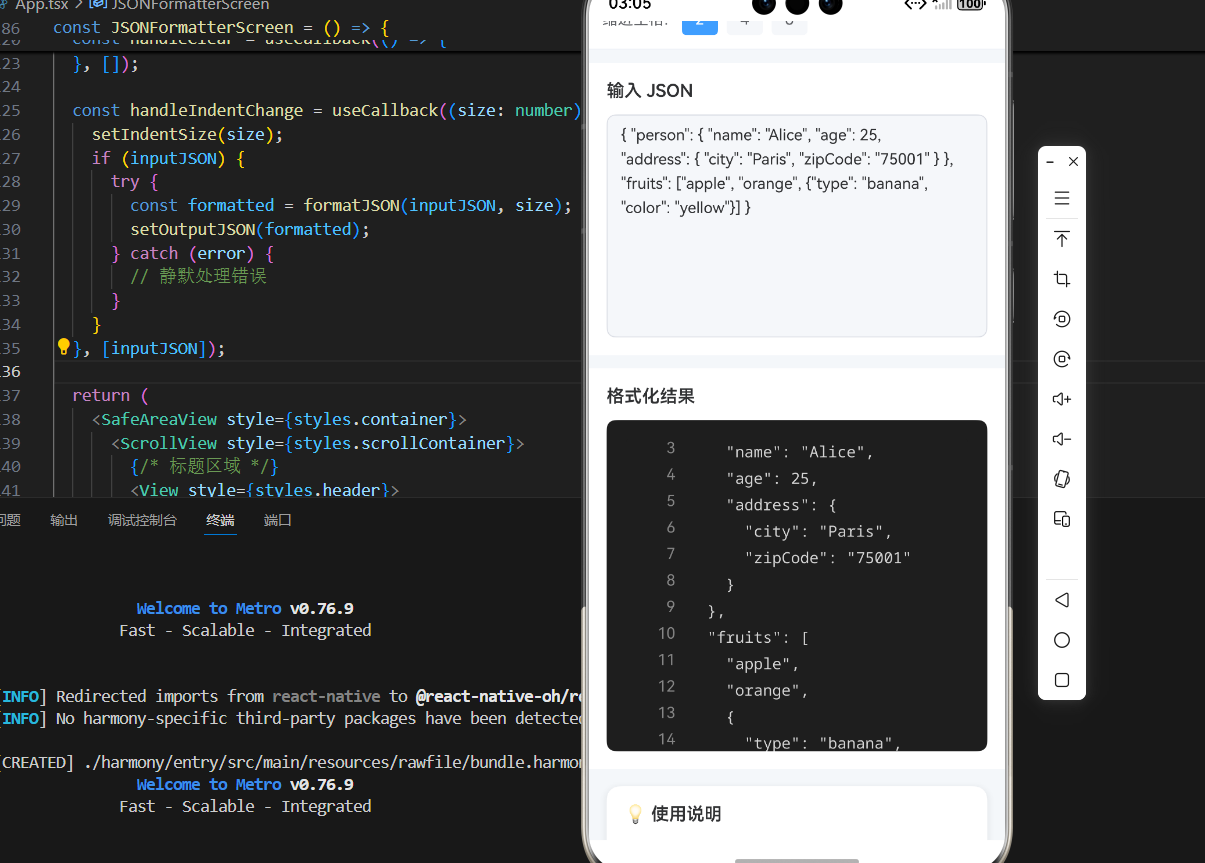Viewport: 1205px width, 863px height.
Task: Open the emulator toolbar hamburger menu
Action: [1062, 198]
